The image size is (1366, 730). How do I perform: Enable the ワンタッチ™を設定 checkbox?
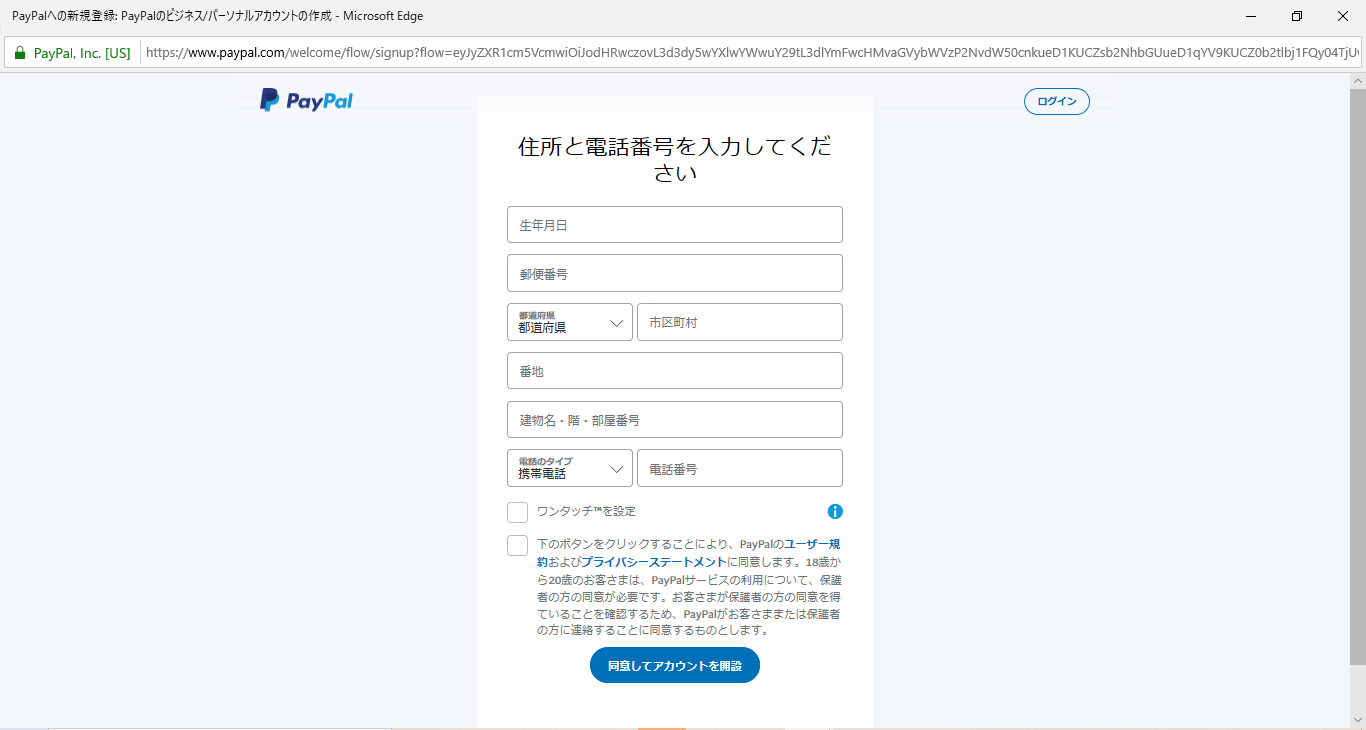tap(517, 512)
